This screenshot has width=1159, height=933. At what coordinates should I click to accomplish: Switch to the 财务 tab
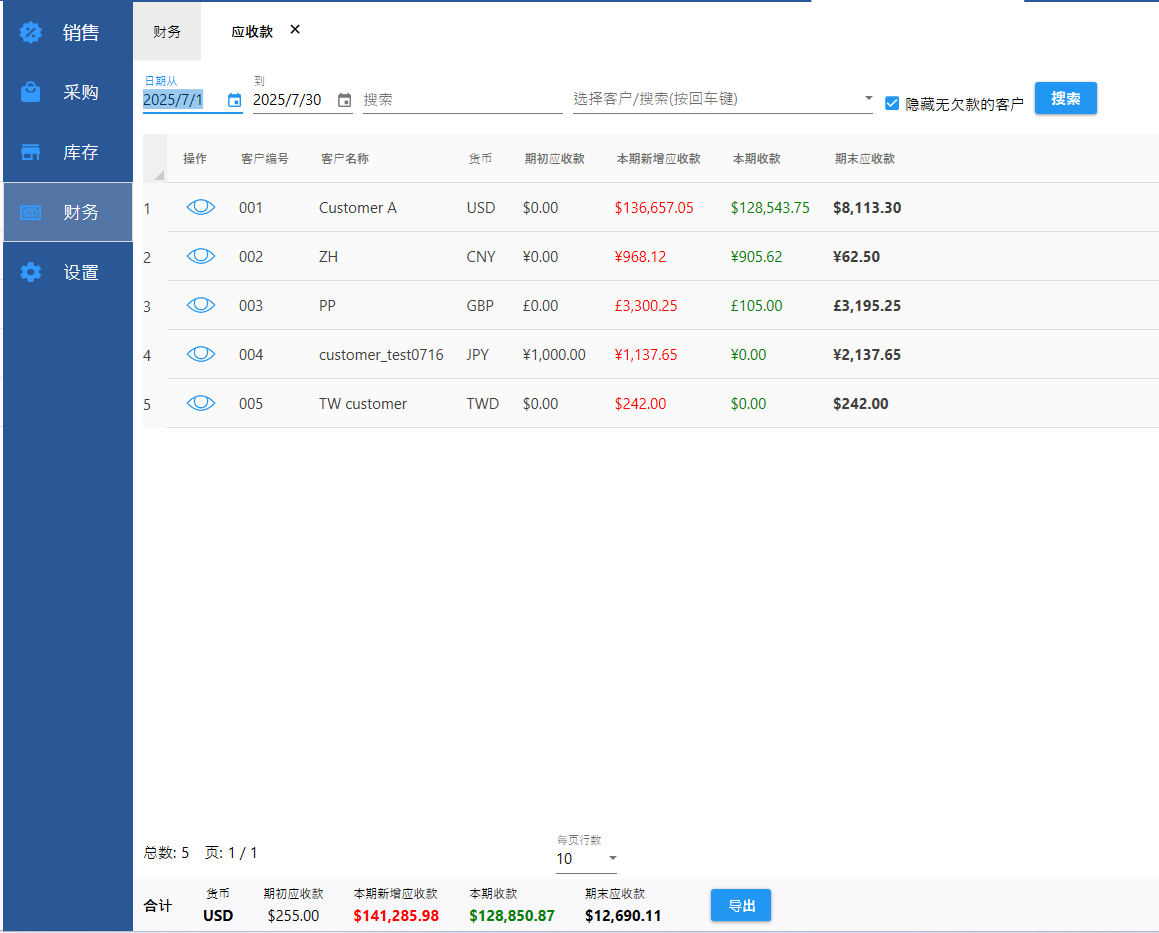[x=167, y=31]
